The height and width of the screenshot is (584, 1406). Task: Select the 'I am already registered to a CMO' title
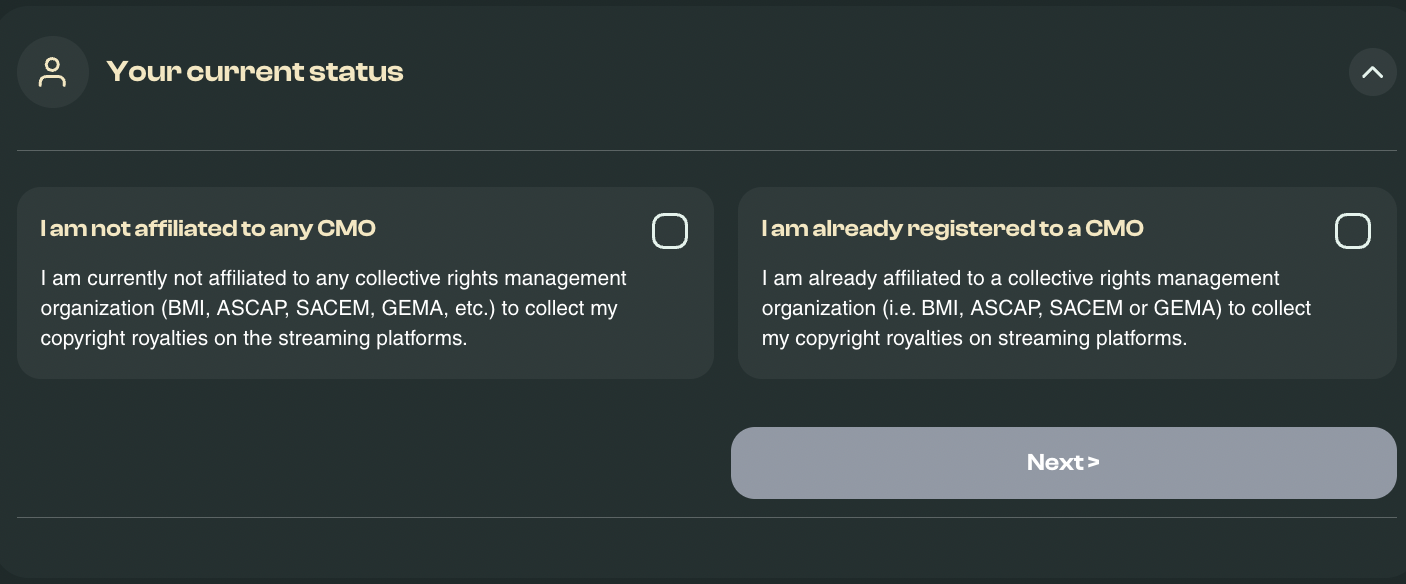(952, 229)
